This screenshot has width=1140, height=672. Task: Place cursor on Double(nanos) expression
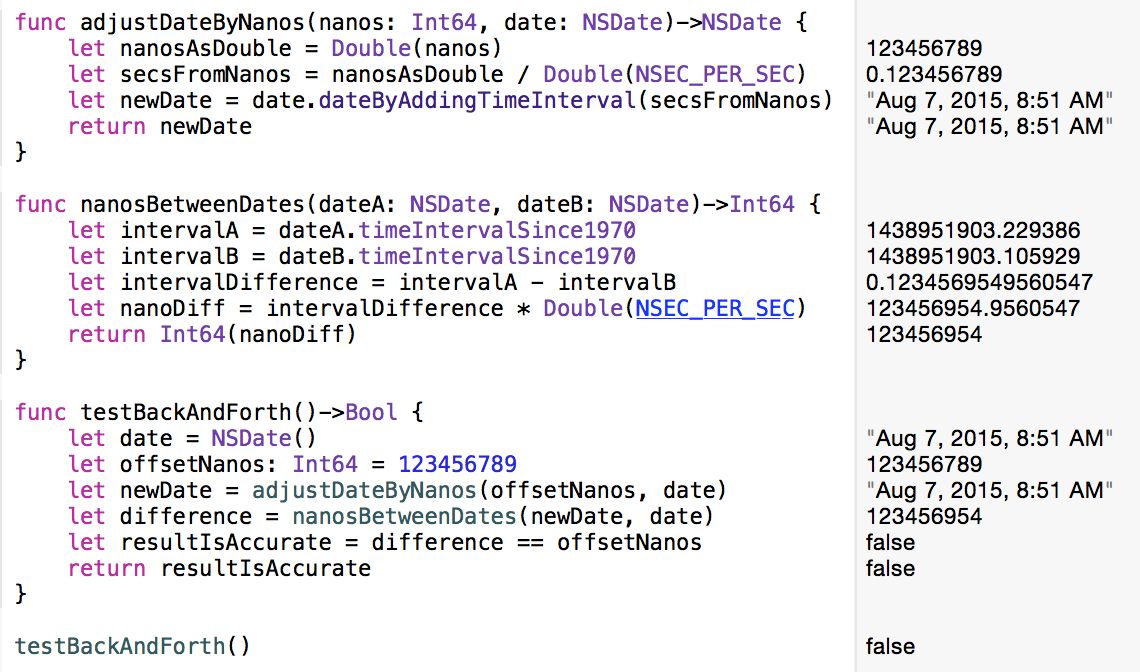(417, 49)
